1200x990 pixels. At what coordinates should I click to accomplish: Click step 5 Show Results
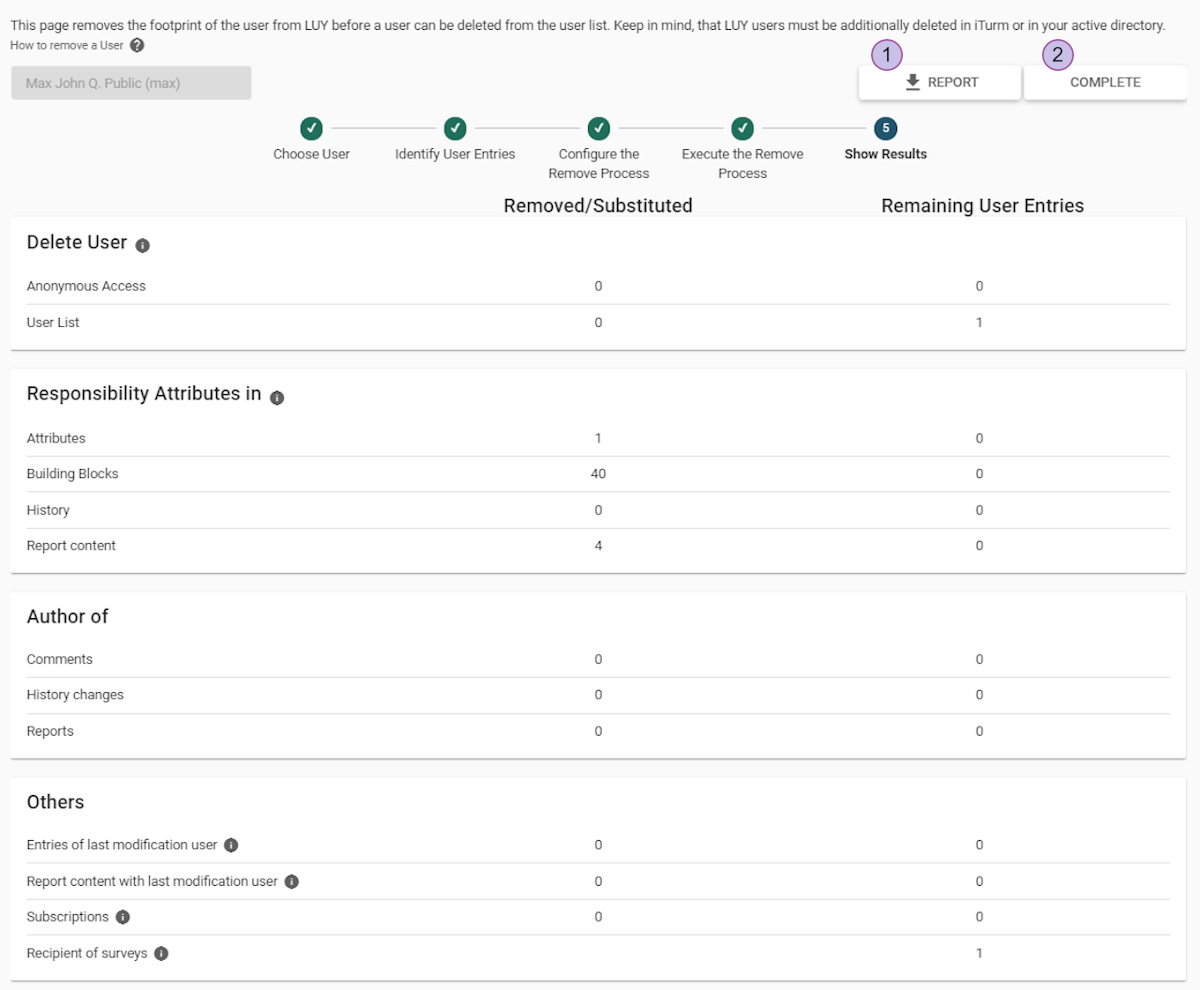[x=885, y=128]
